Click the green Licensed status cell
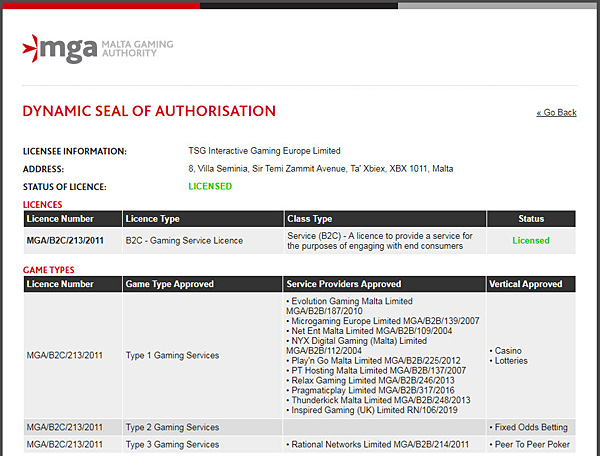The height and width of the screenshot is (456, 600). 531,241
